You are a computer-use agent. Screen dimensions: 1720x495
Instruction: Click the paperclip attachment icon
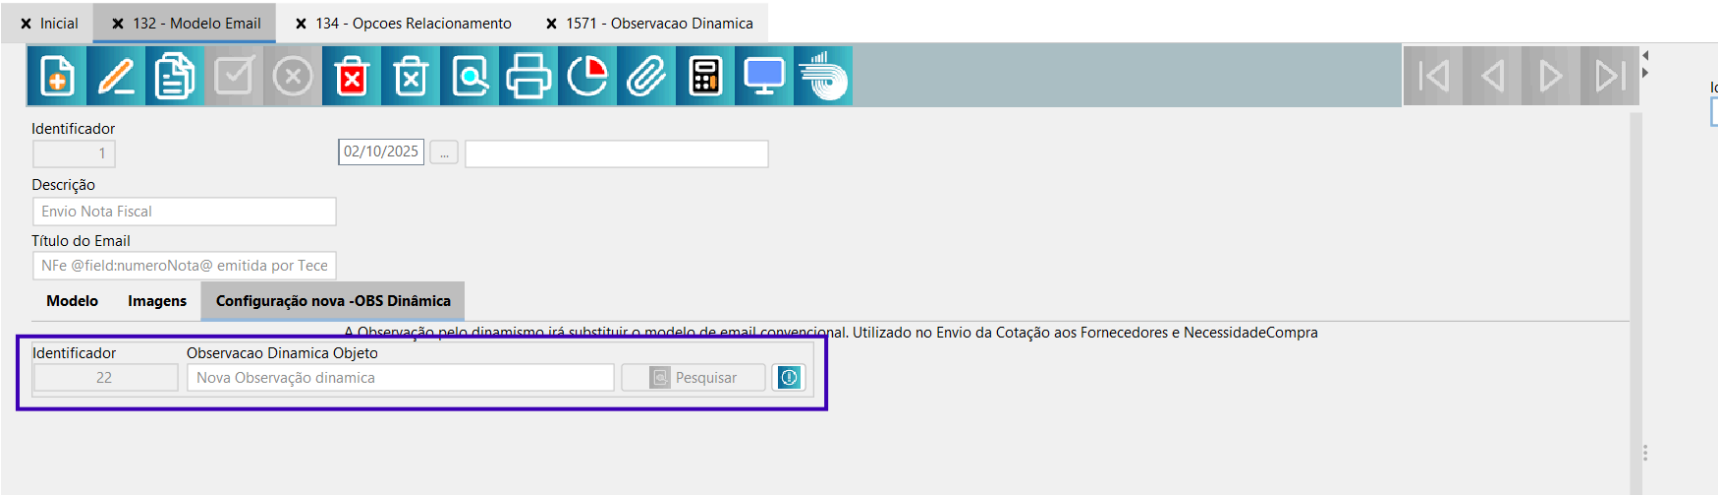[646, 76]
